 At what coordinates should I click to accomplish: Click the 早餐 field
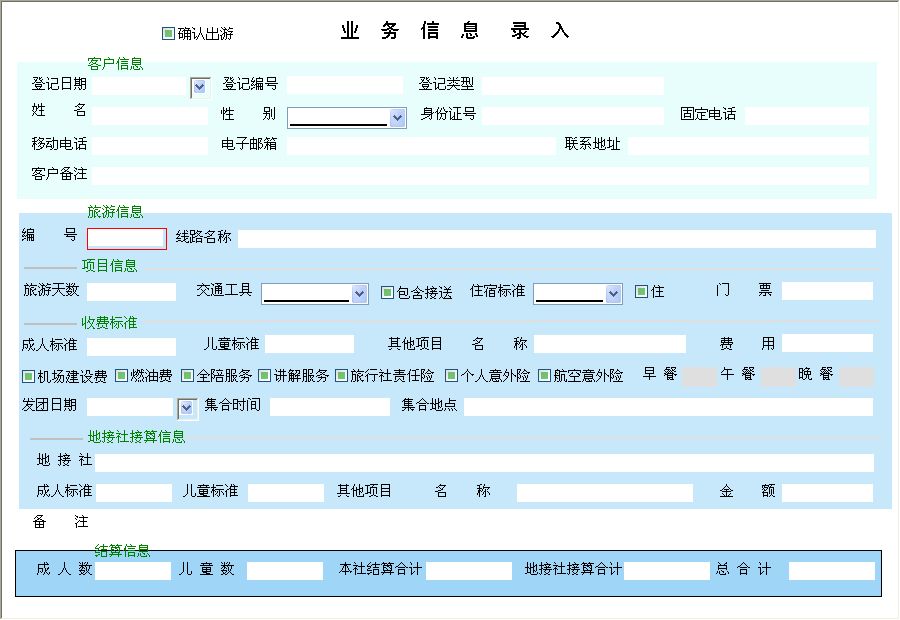click(x=699, y=377)
